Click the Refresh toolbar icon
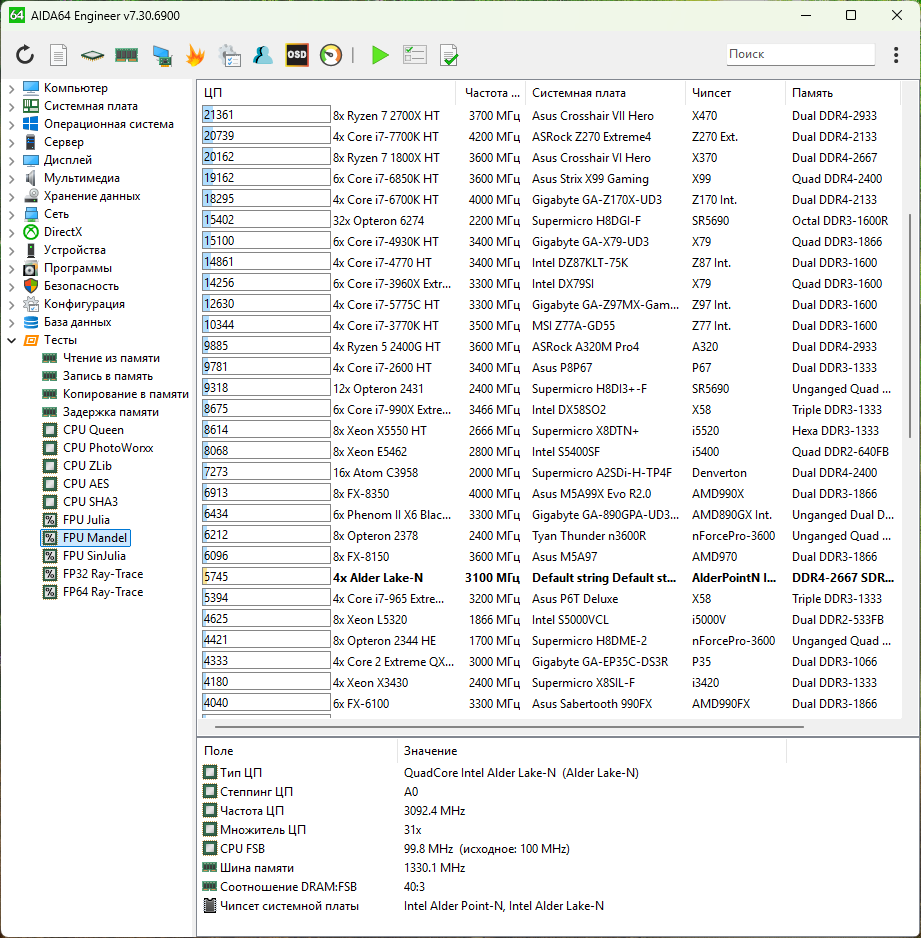The image size is (921, 938). (x=25, y=55)
